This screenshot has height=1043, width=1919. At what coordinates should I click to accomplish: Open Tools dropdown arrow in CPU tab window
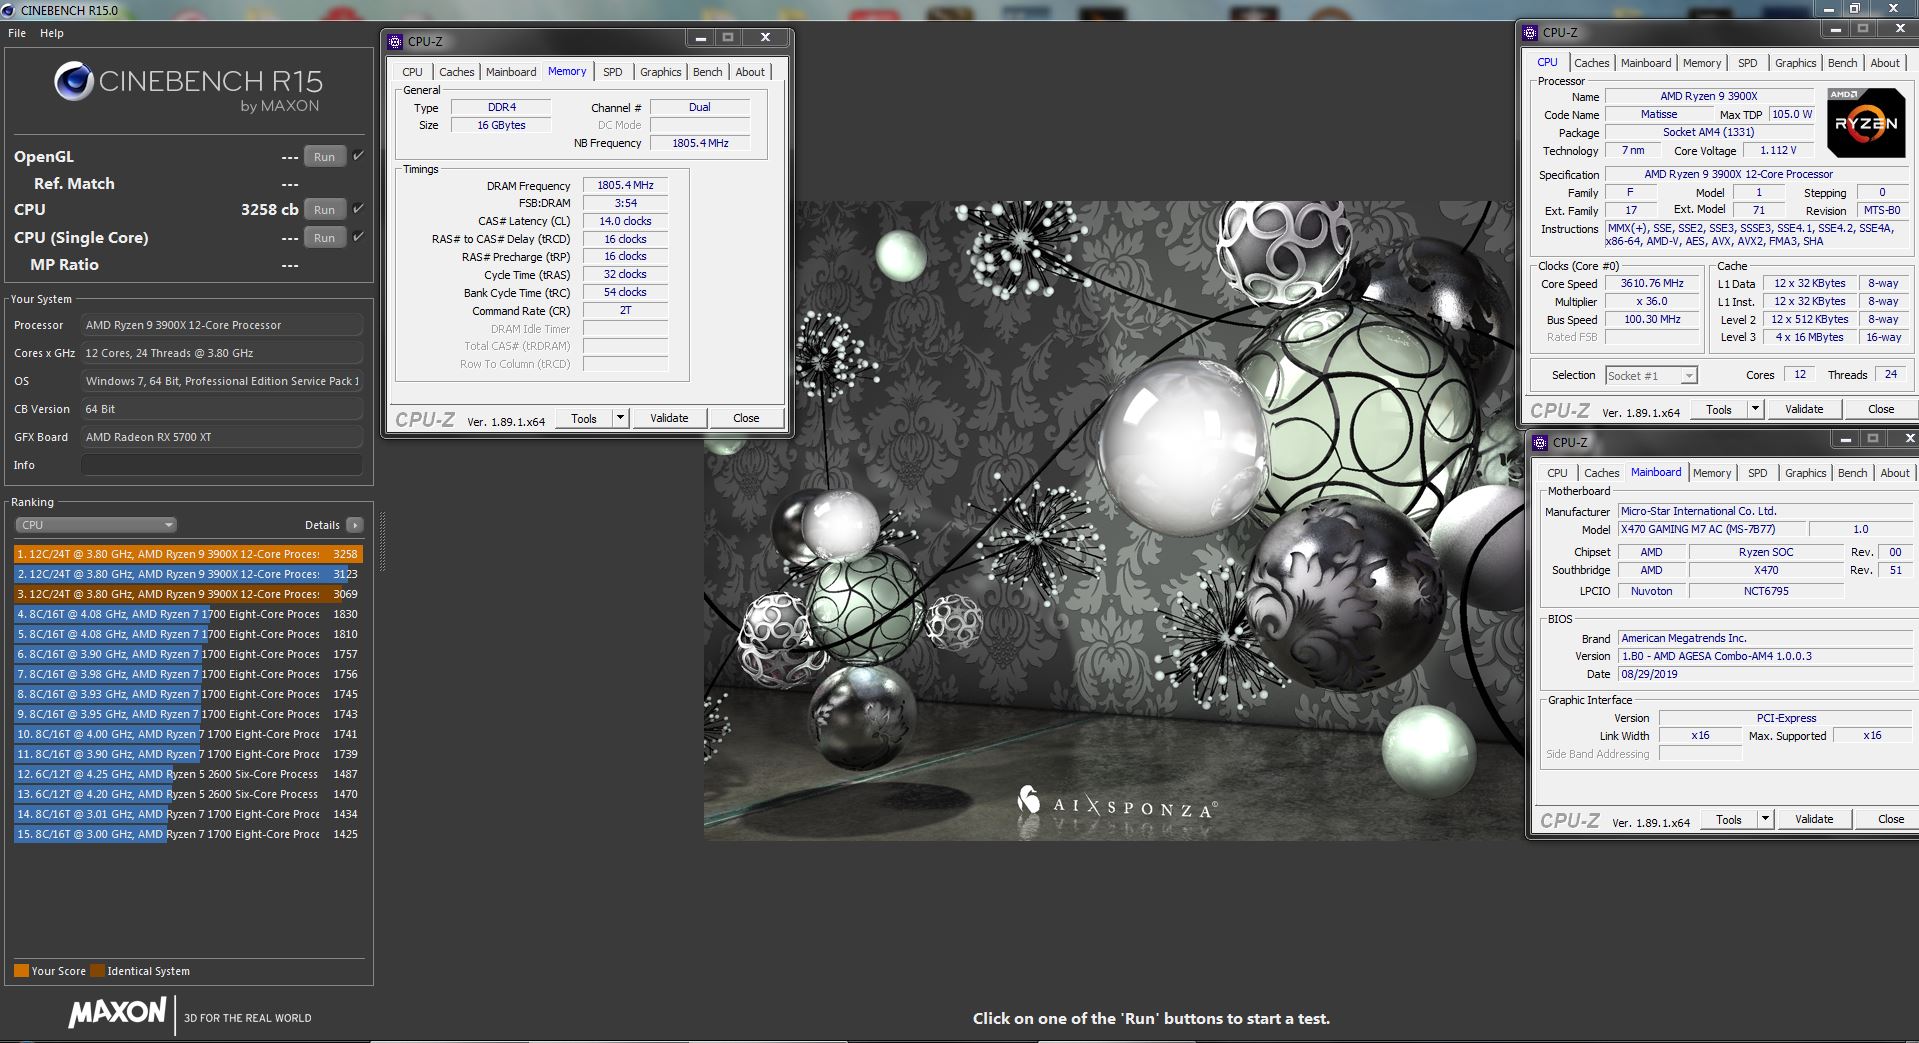[1755, 409]
